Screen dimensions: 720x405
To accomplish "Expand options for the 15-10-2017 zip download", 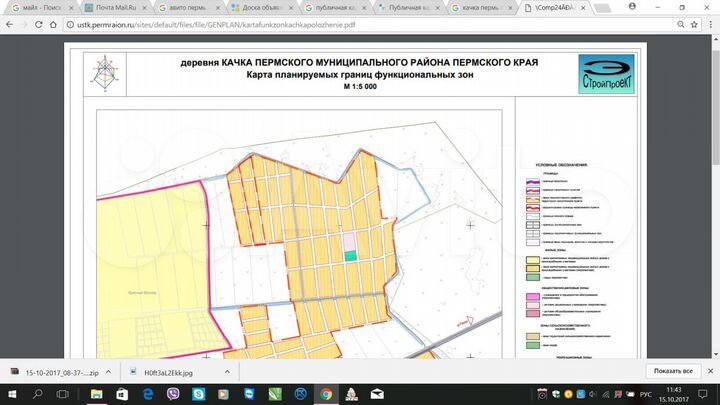I will [106, 370].
